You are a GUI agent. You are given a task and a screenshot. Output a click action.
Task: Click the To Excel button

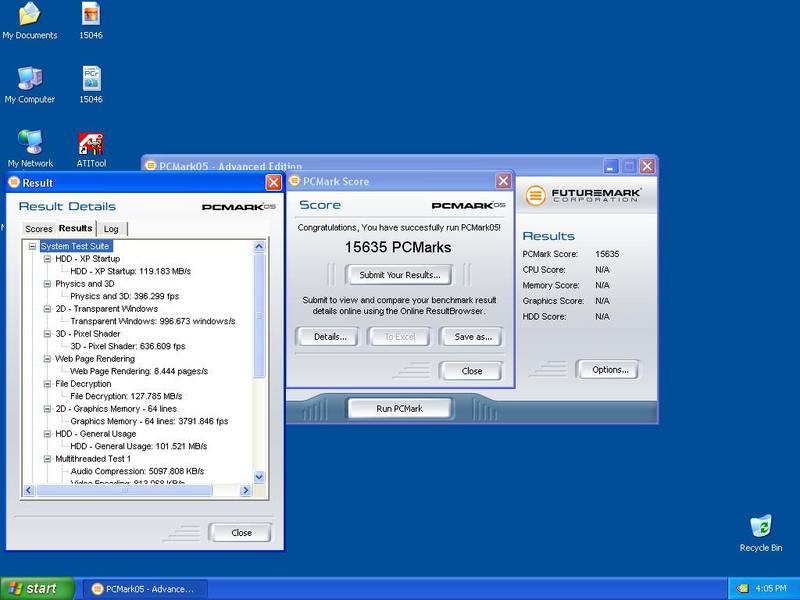[x=399, y=337]
